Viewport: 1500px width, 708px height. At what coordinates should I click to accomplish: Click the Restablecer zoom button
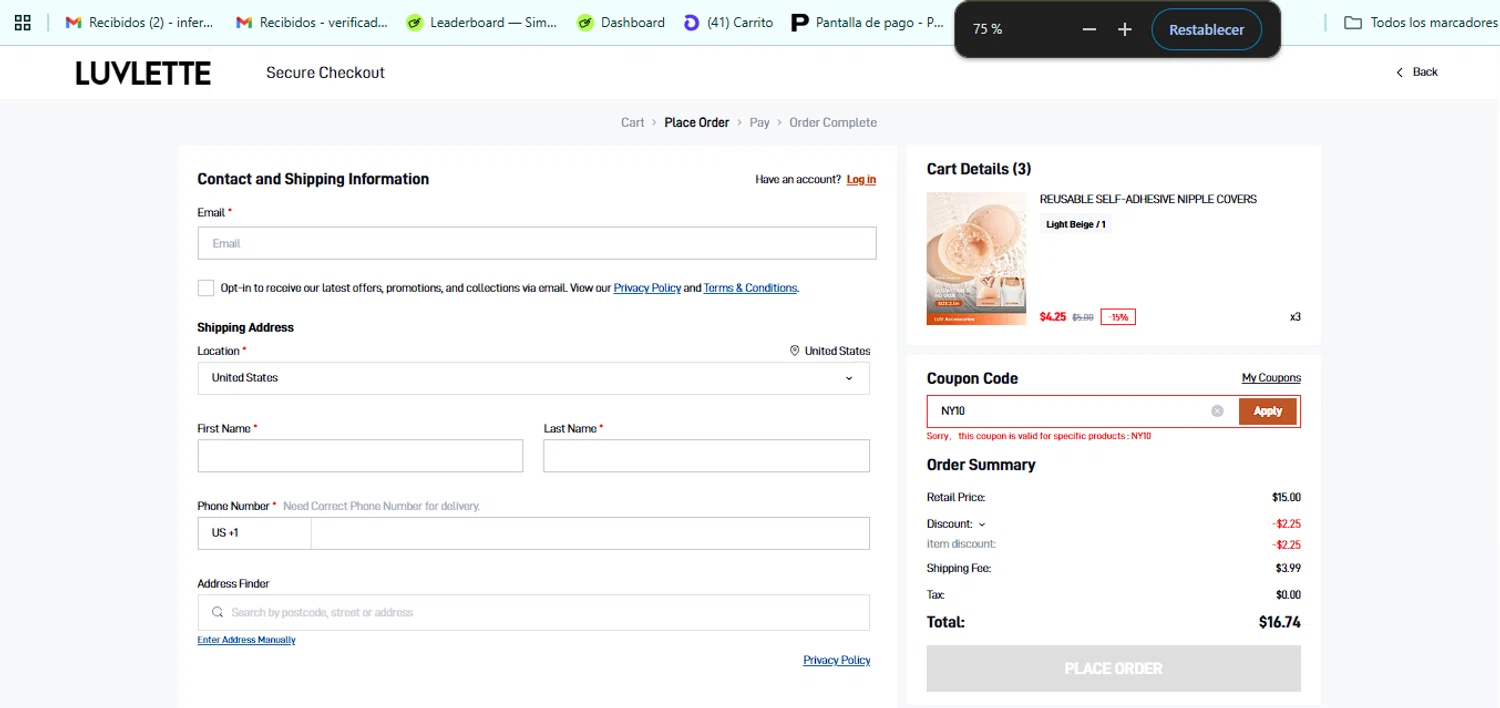pos(1206,30)
